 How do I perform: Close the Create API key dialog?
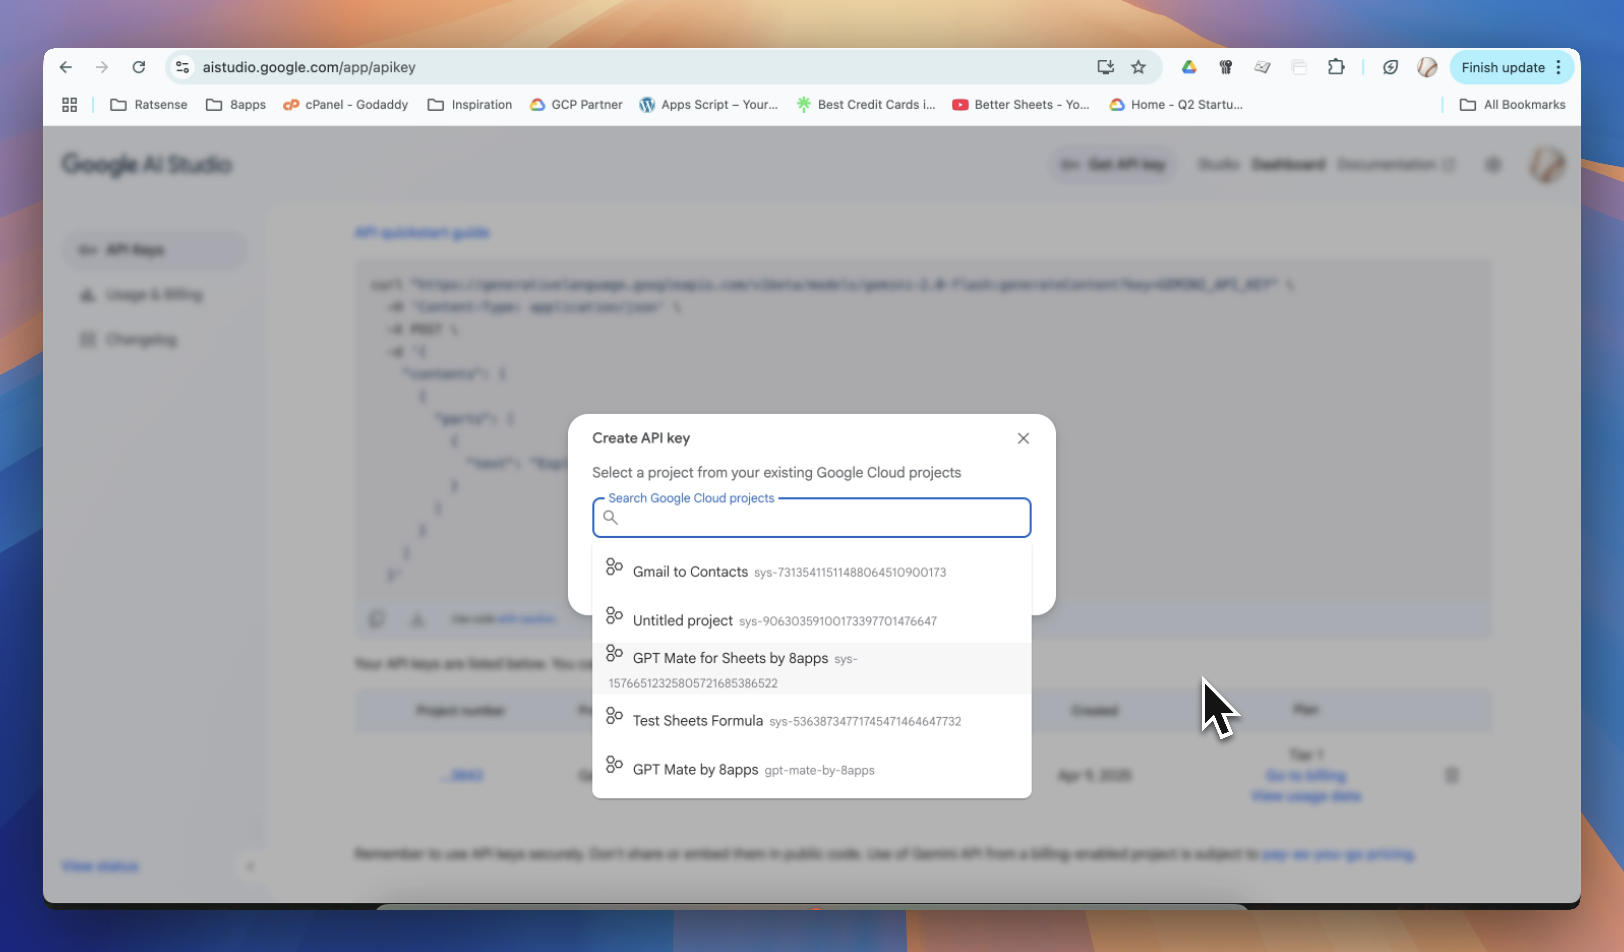1023,438
